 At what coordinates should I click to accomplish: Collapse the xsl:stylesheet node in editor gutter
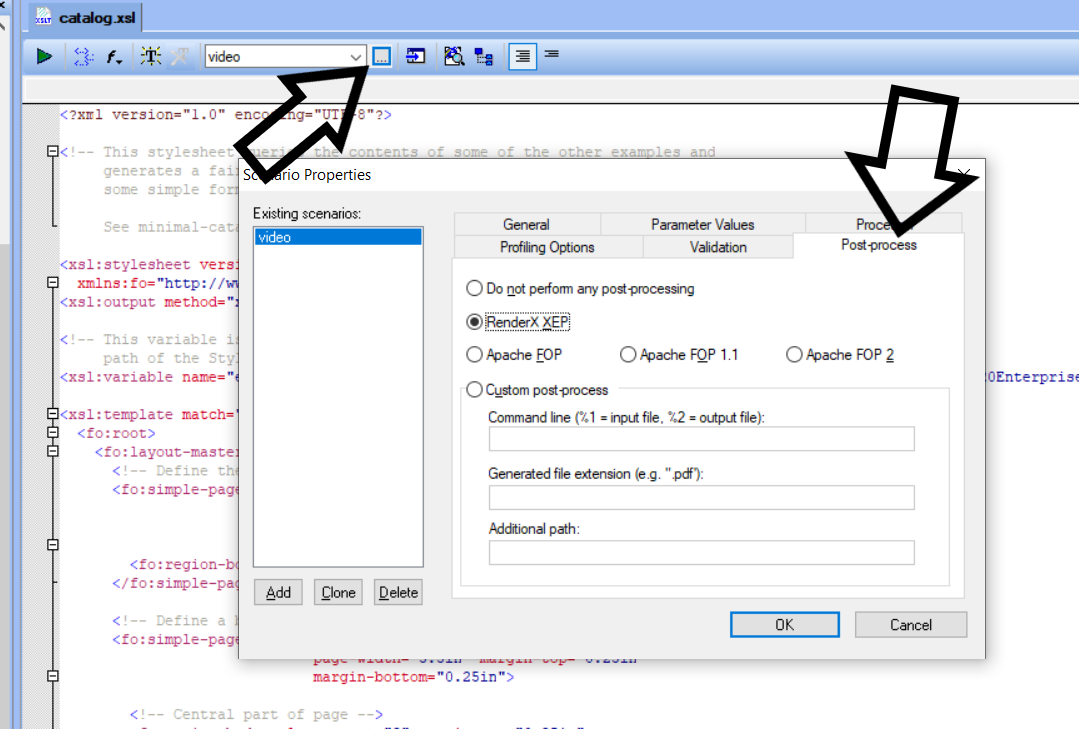pyautogui.click(x=53, y=283)
